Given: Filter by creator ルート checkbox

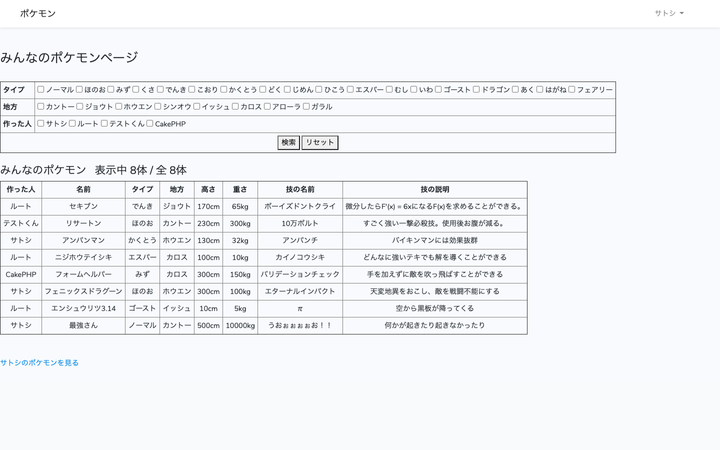Looking at the screenshot, I should click(73, 124).
